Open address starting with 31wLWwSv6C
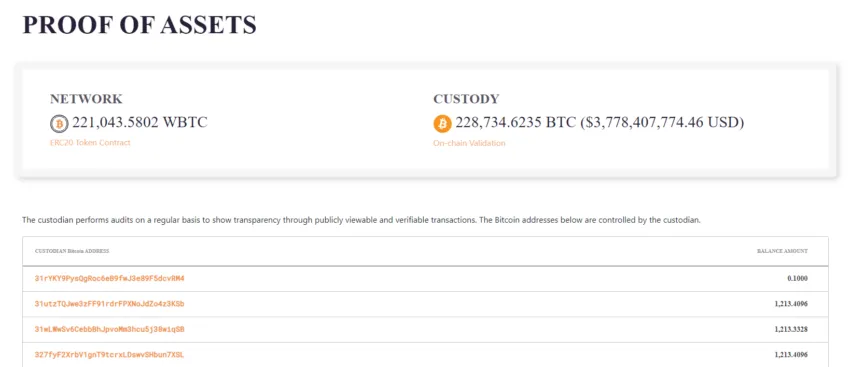Viewport: 850px width, 367px height. coord(110,329)
